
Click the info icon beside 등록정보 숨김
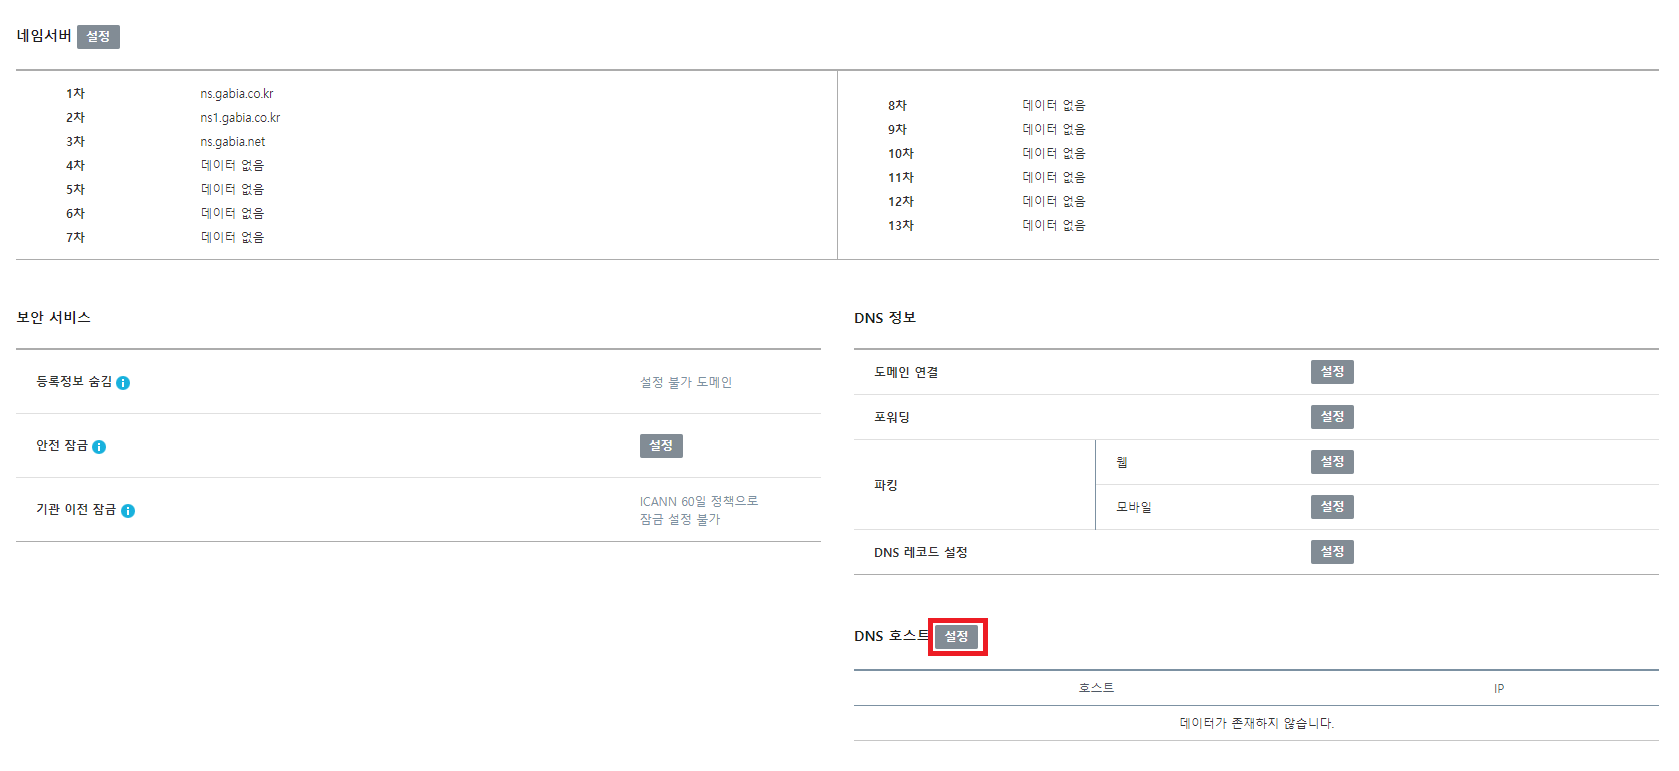click(123, 383)
